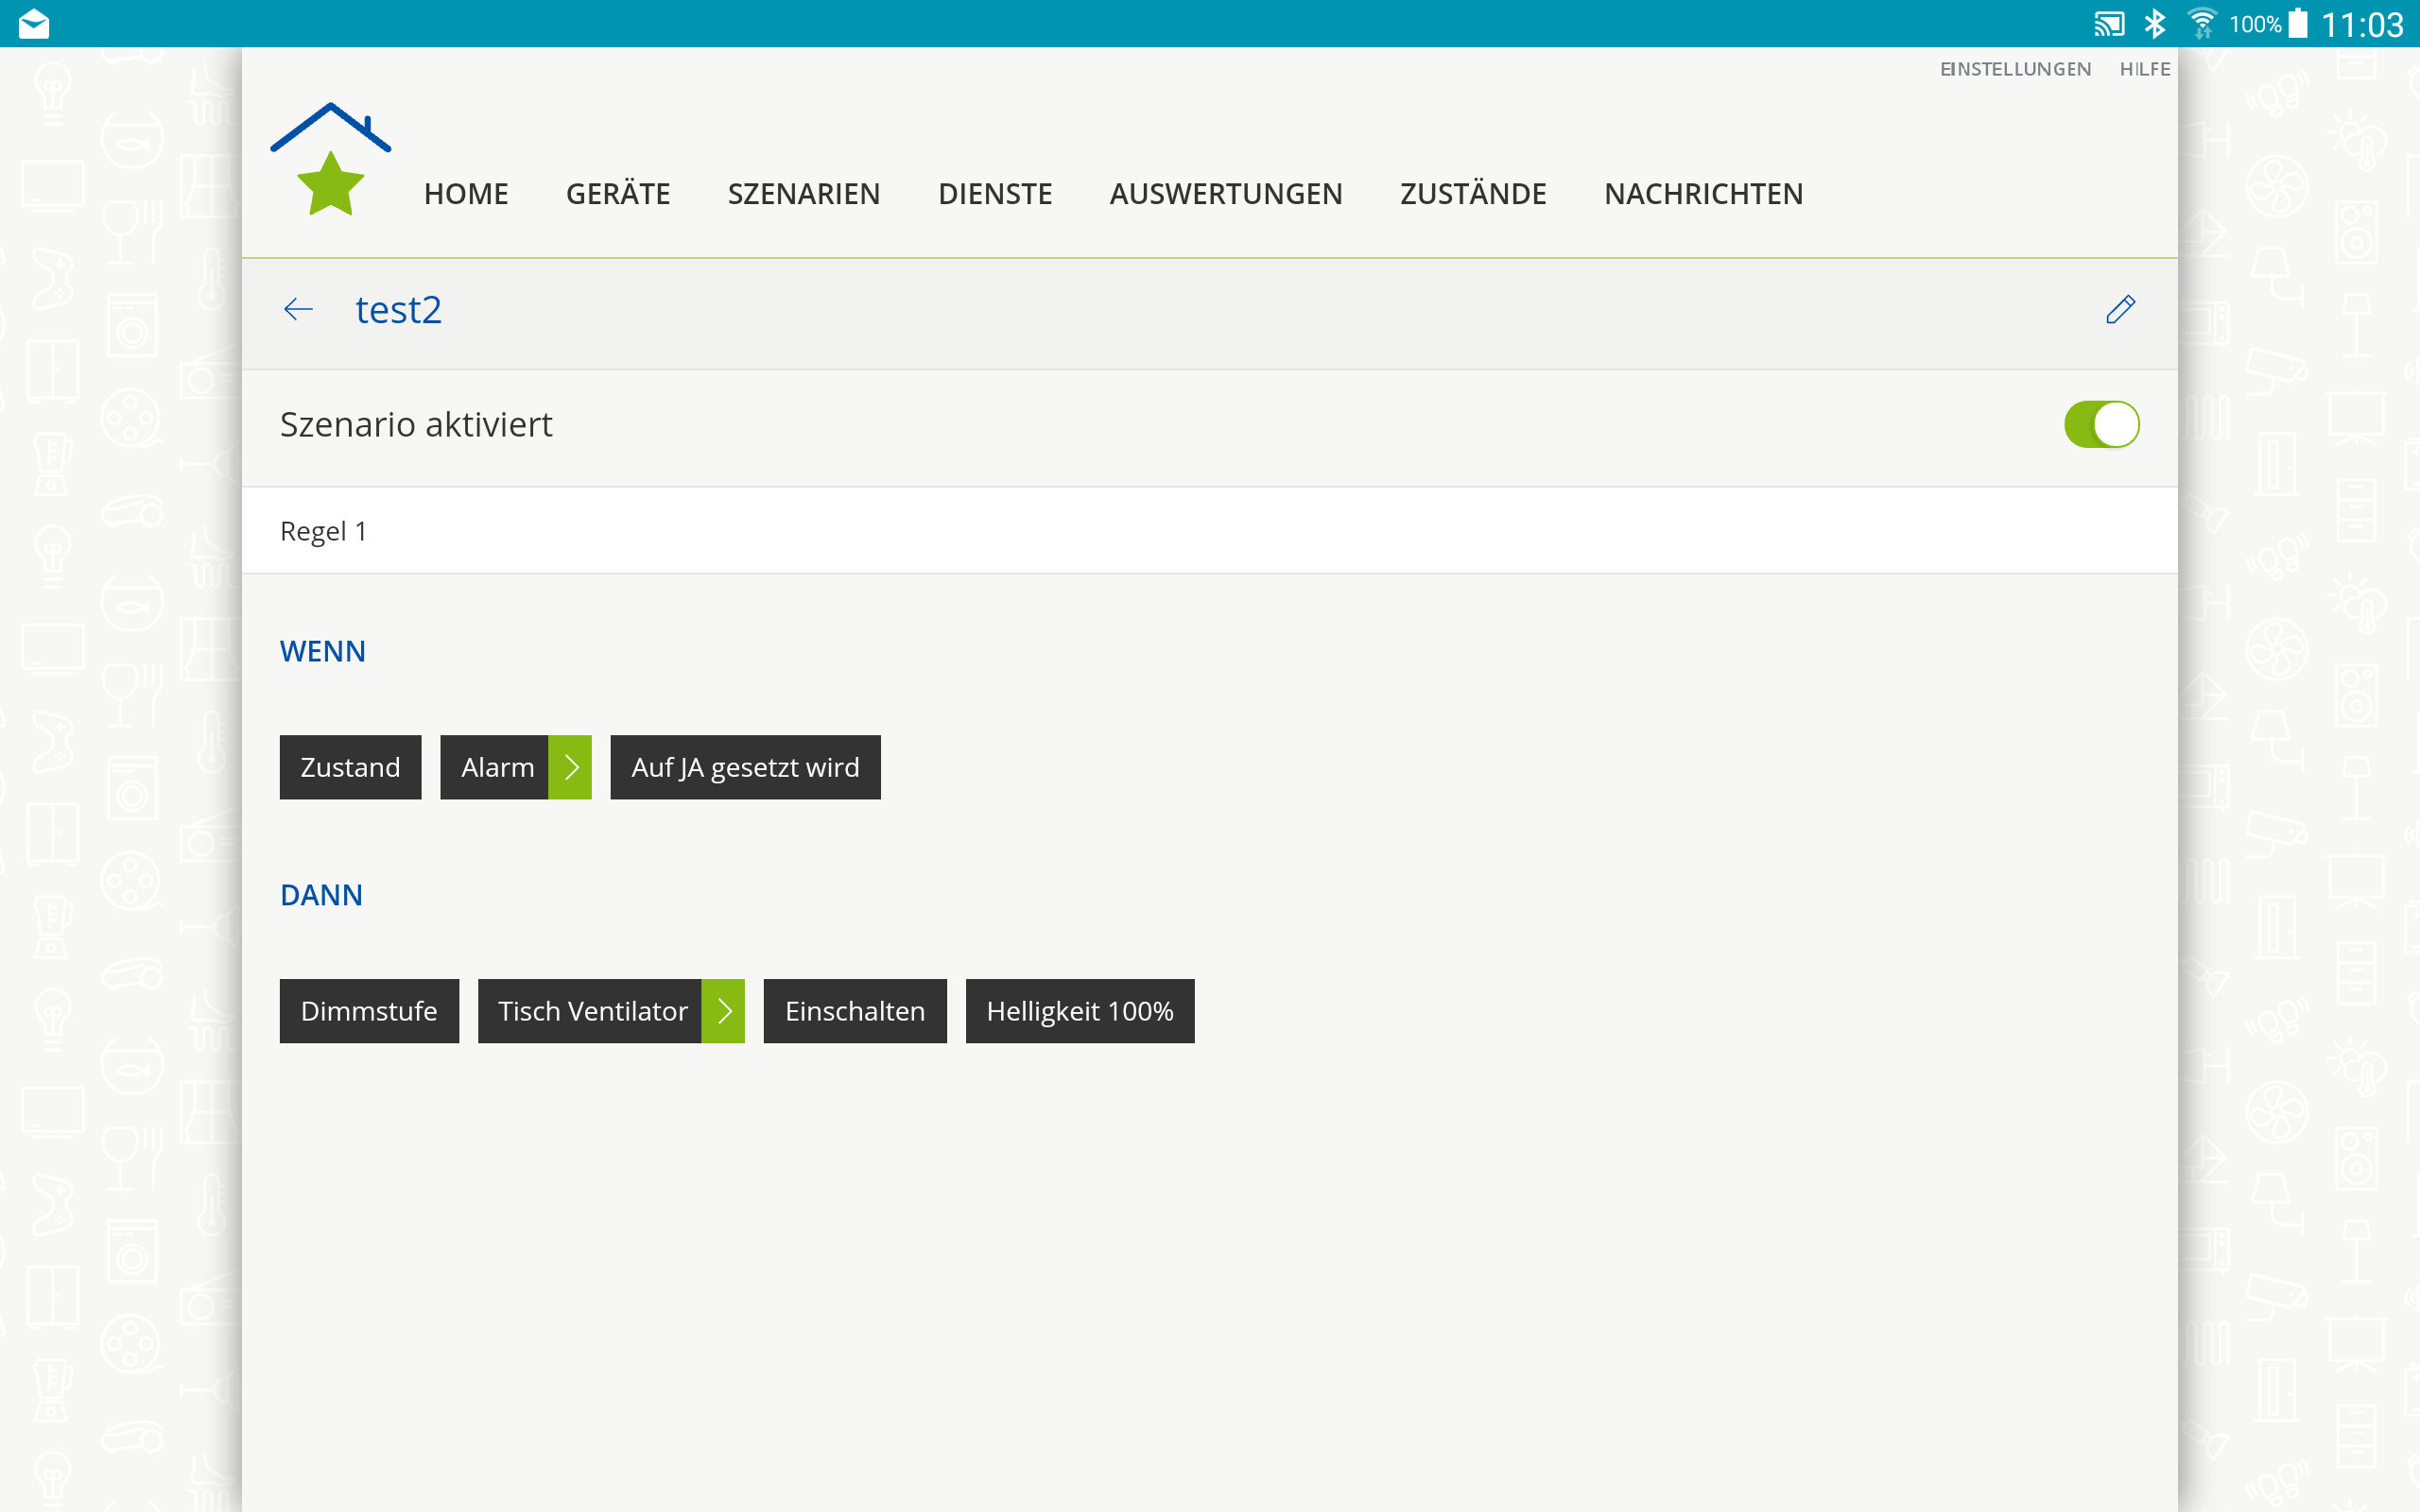This screenshot has width=2420, height=1512.
Task: Disable the Szenario aktiviert switch
Action: coord(2101,425)
